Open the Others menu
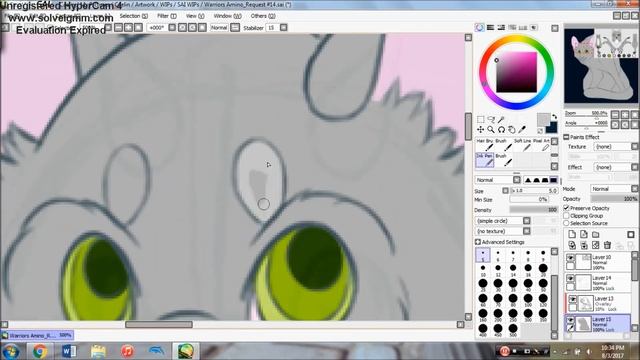The width and height of the screenshot is (640, 360). pyautogui.click(x=263, y=16)
